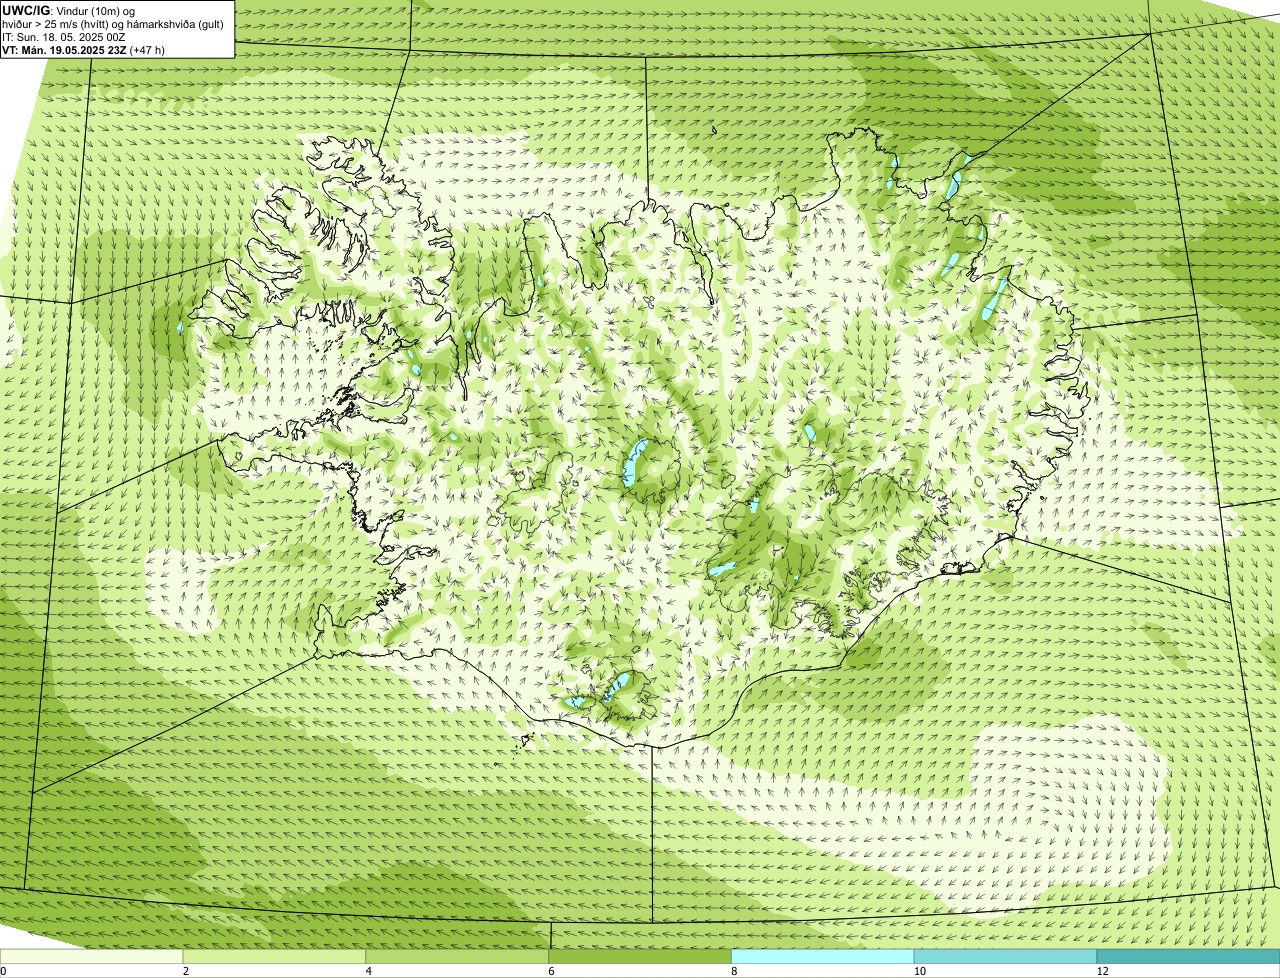Click the '2' label on the color scale
Screen dimensions: 1280x978
point(186,971)
